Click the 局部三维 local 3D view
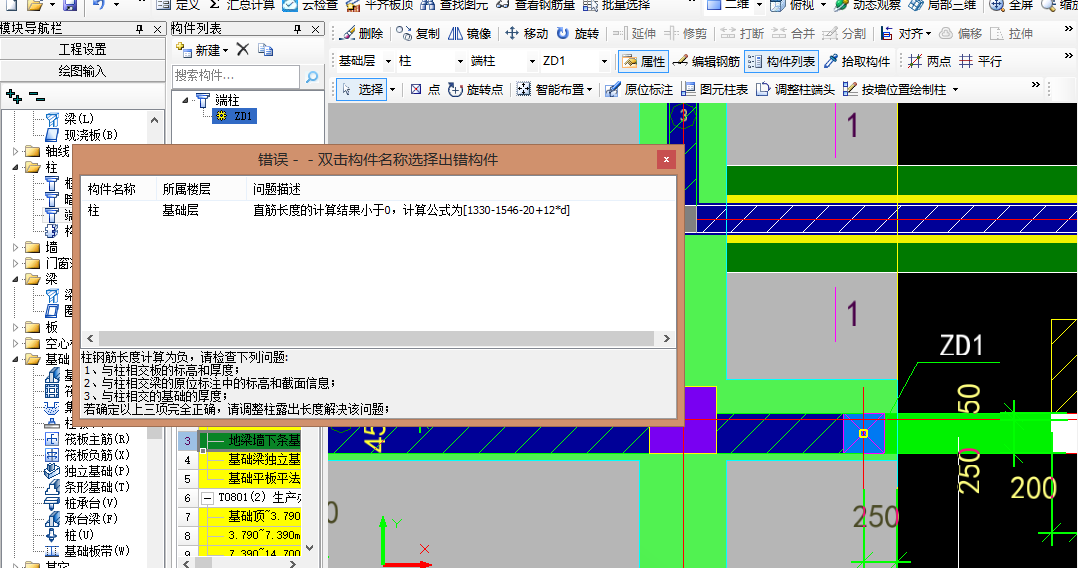 [x=942, y=5]
